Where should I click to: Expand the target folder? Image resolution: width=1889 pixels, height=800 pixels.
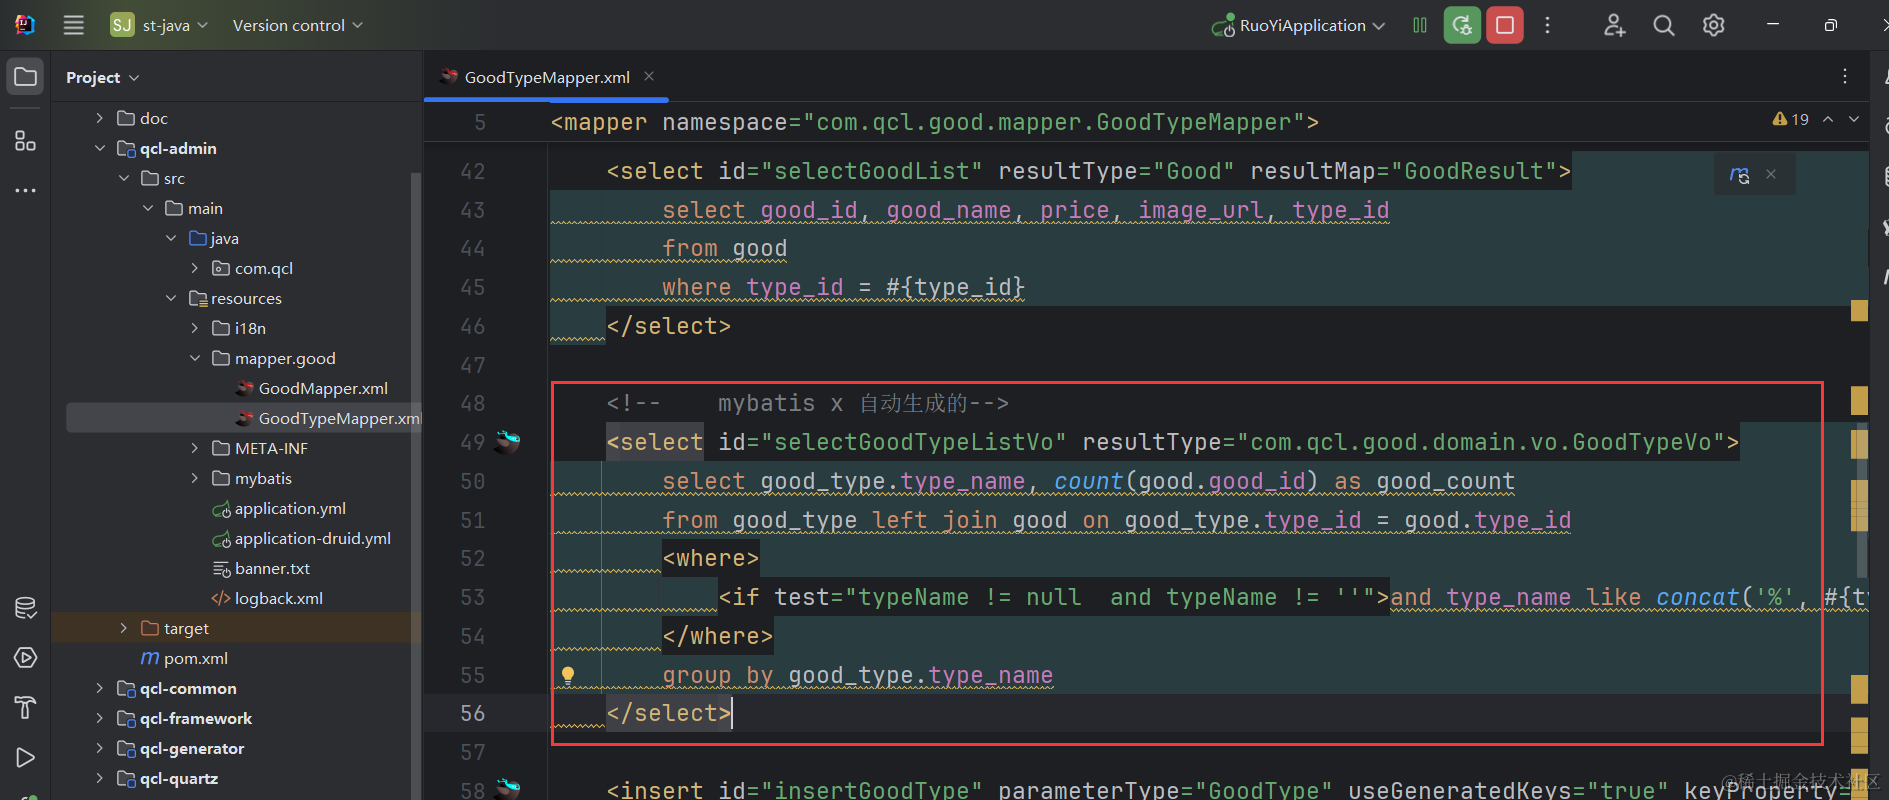(123, 628)
